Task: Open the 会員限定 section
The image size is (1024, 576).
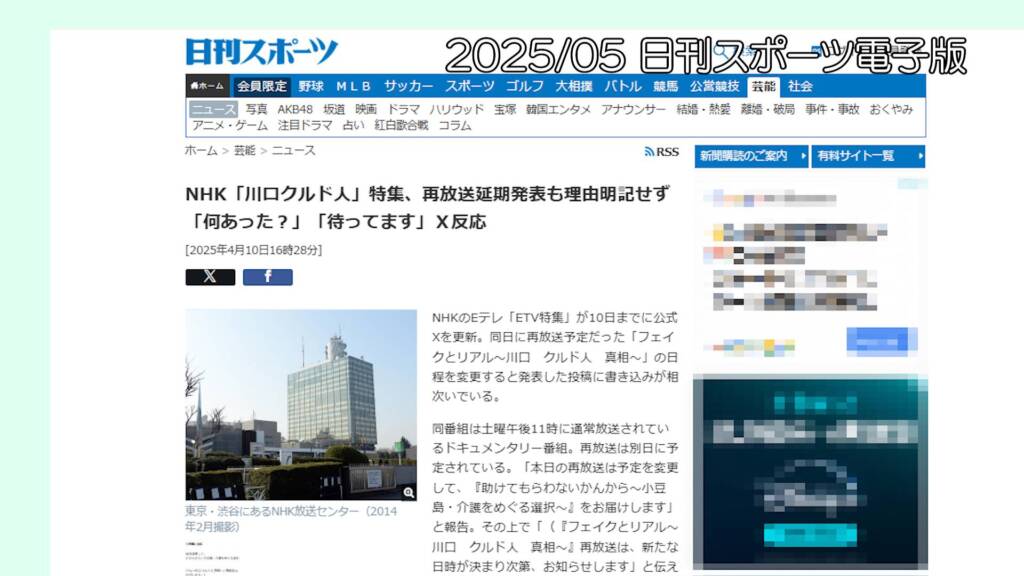Action: pyautogui.click(x=262, y=86)
